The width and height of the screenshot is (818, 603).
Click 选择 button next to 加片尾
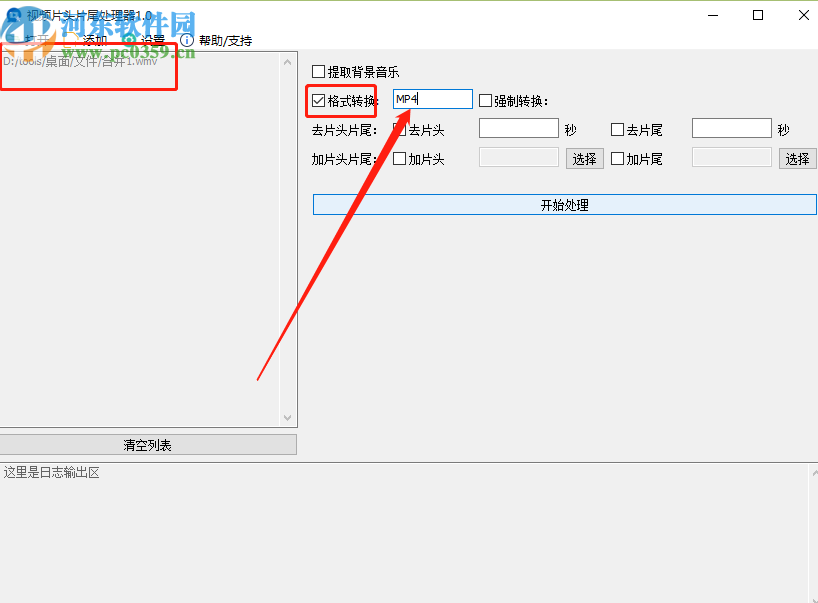(x=798, y=159)
